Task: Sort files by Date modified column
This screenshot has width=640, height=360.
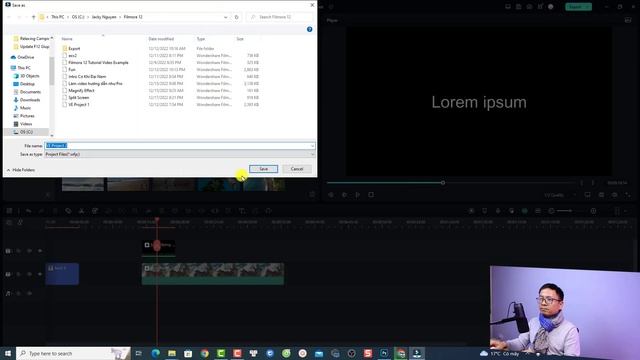Action: tap(161, 39)
